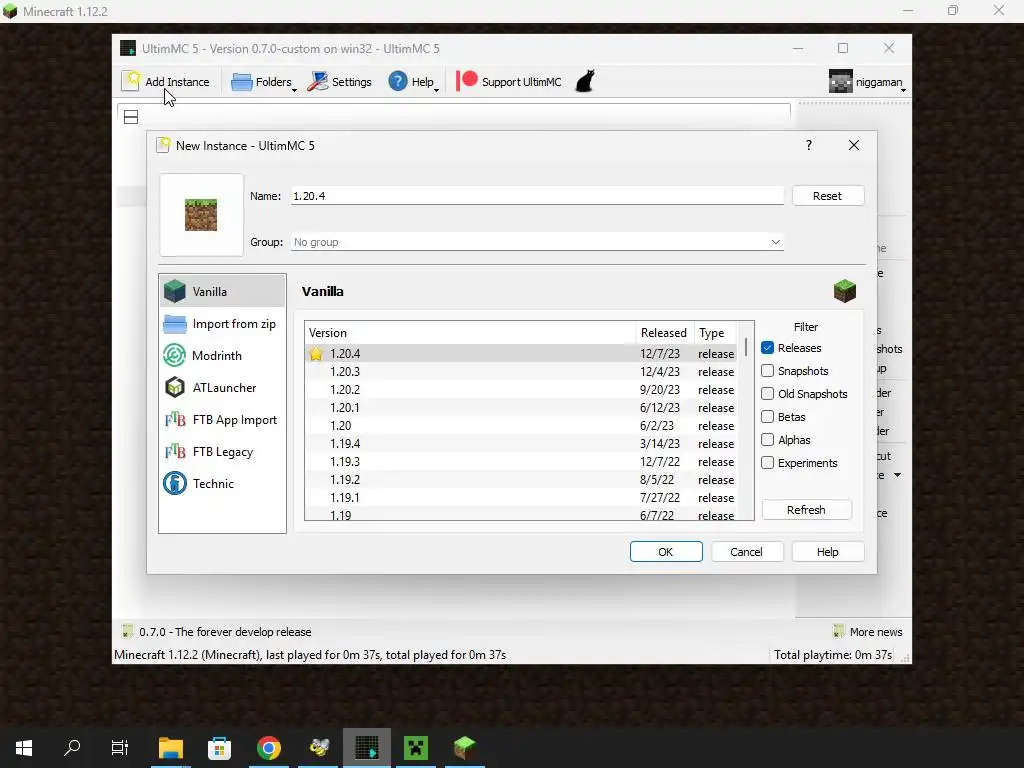Click the More news button

click(x=868, y=632)
